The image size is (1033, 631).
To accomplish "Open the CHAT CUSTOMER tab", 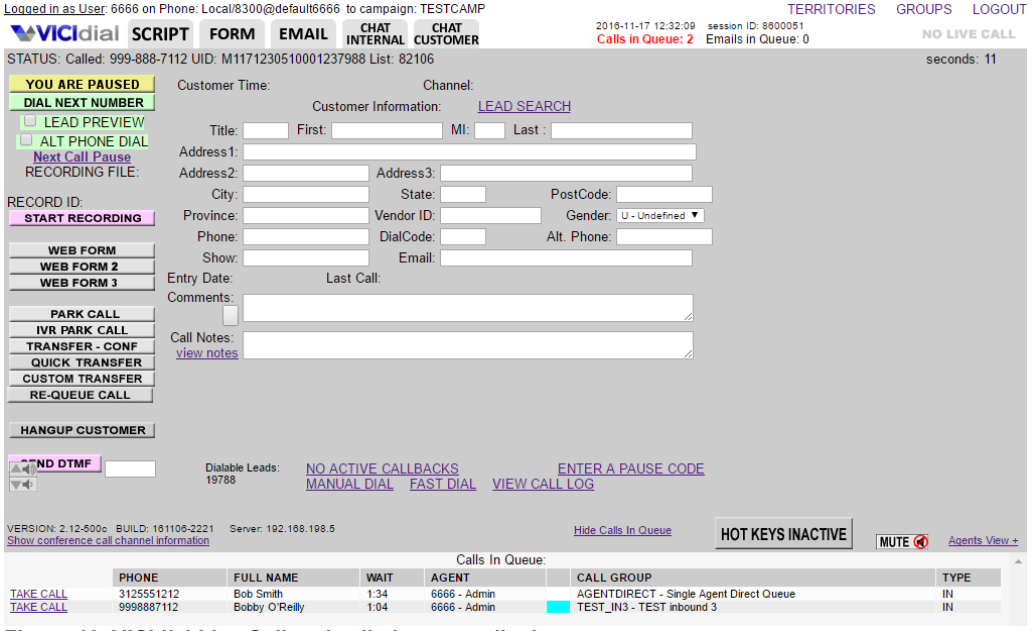I will (x=446, y=34).
